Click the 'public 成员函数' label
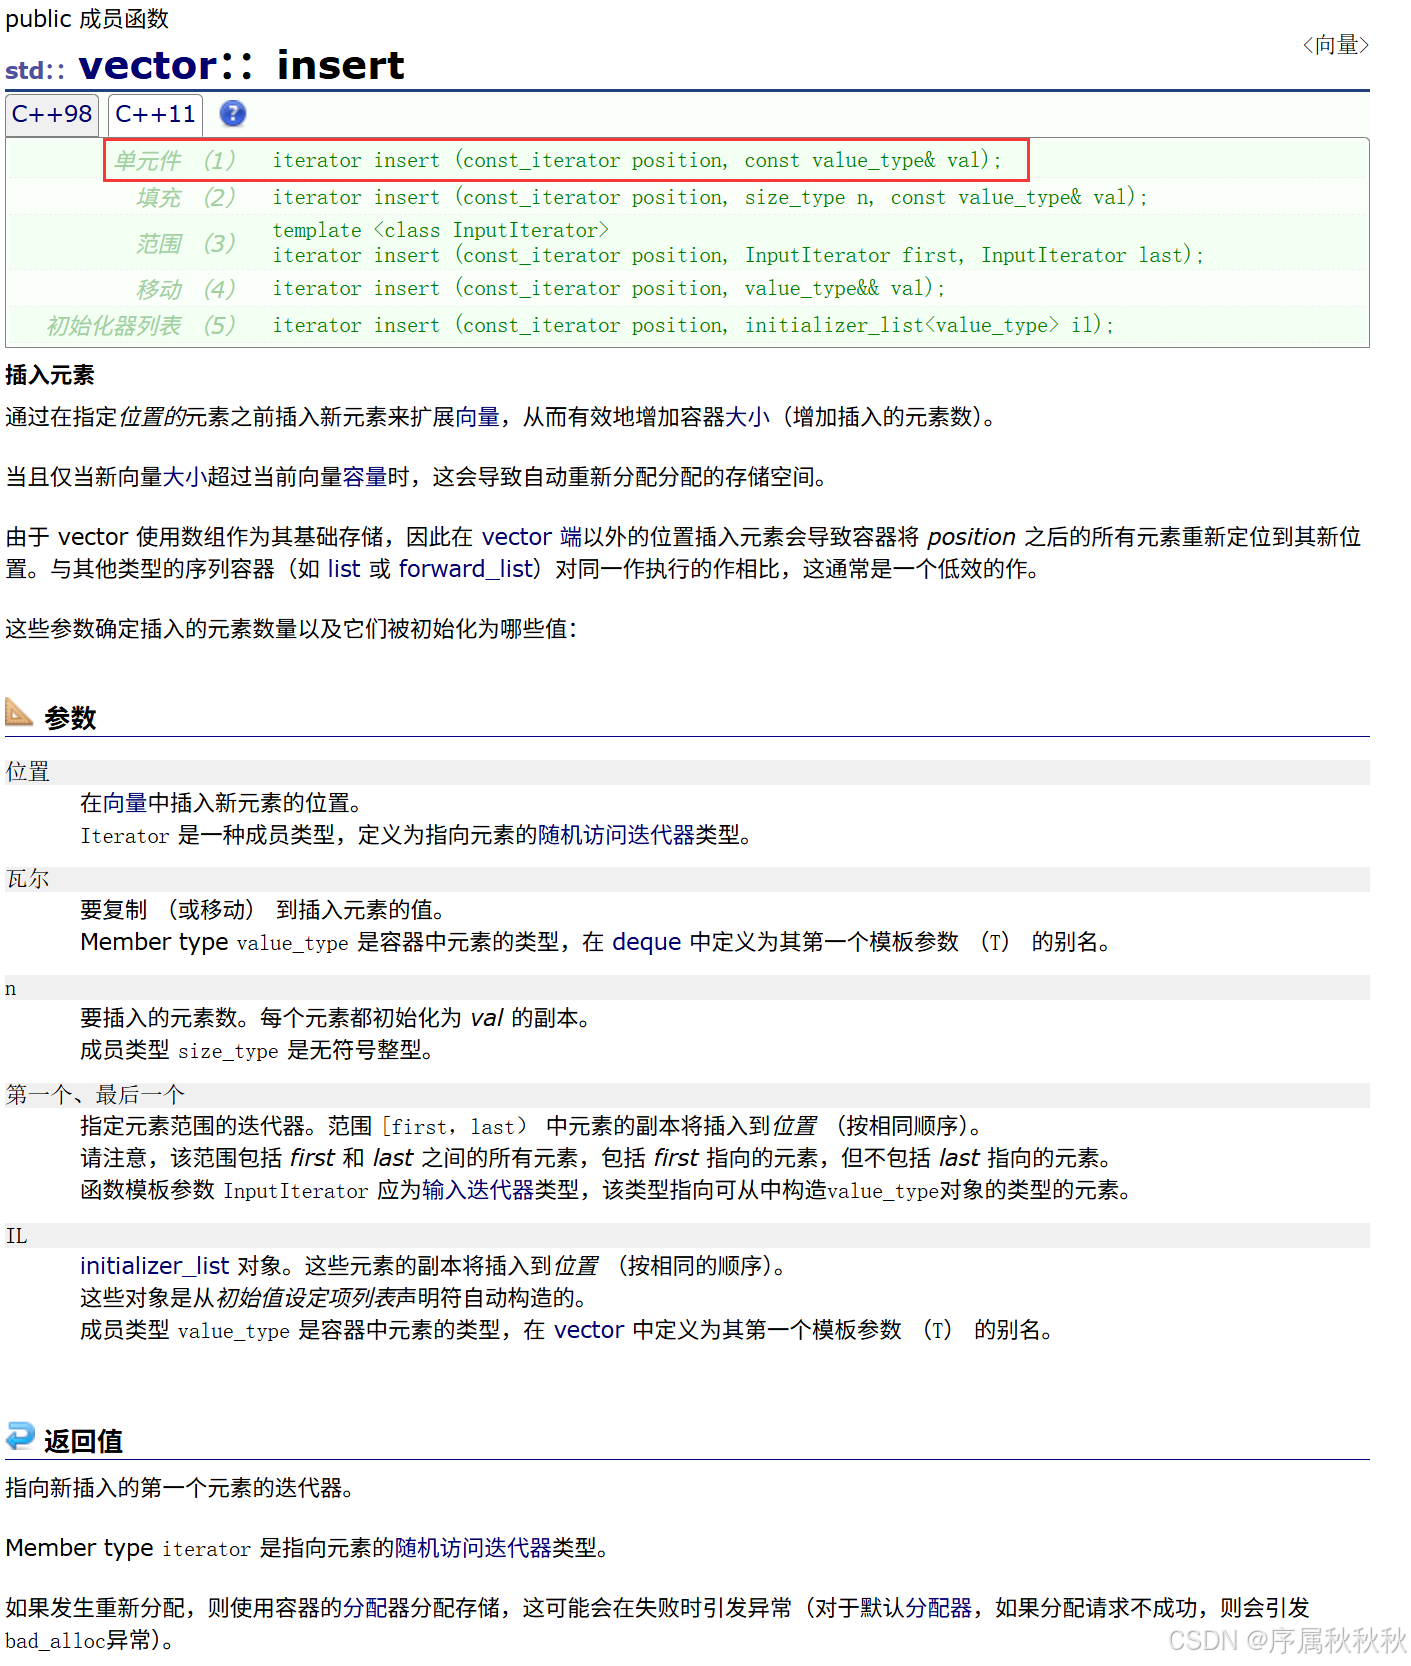The width and height of the screenshot is (1411, 1666). [87, 19]
